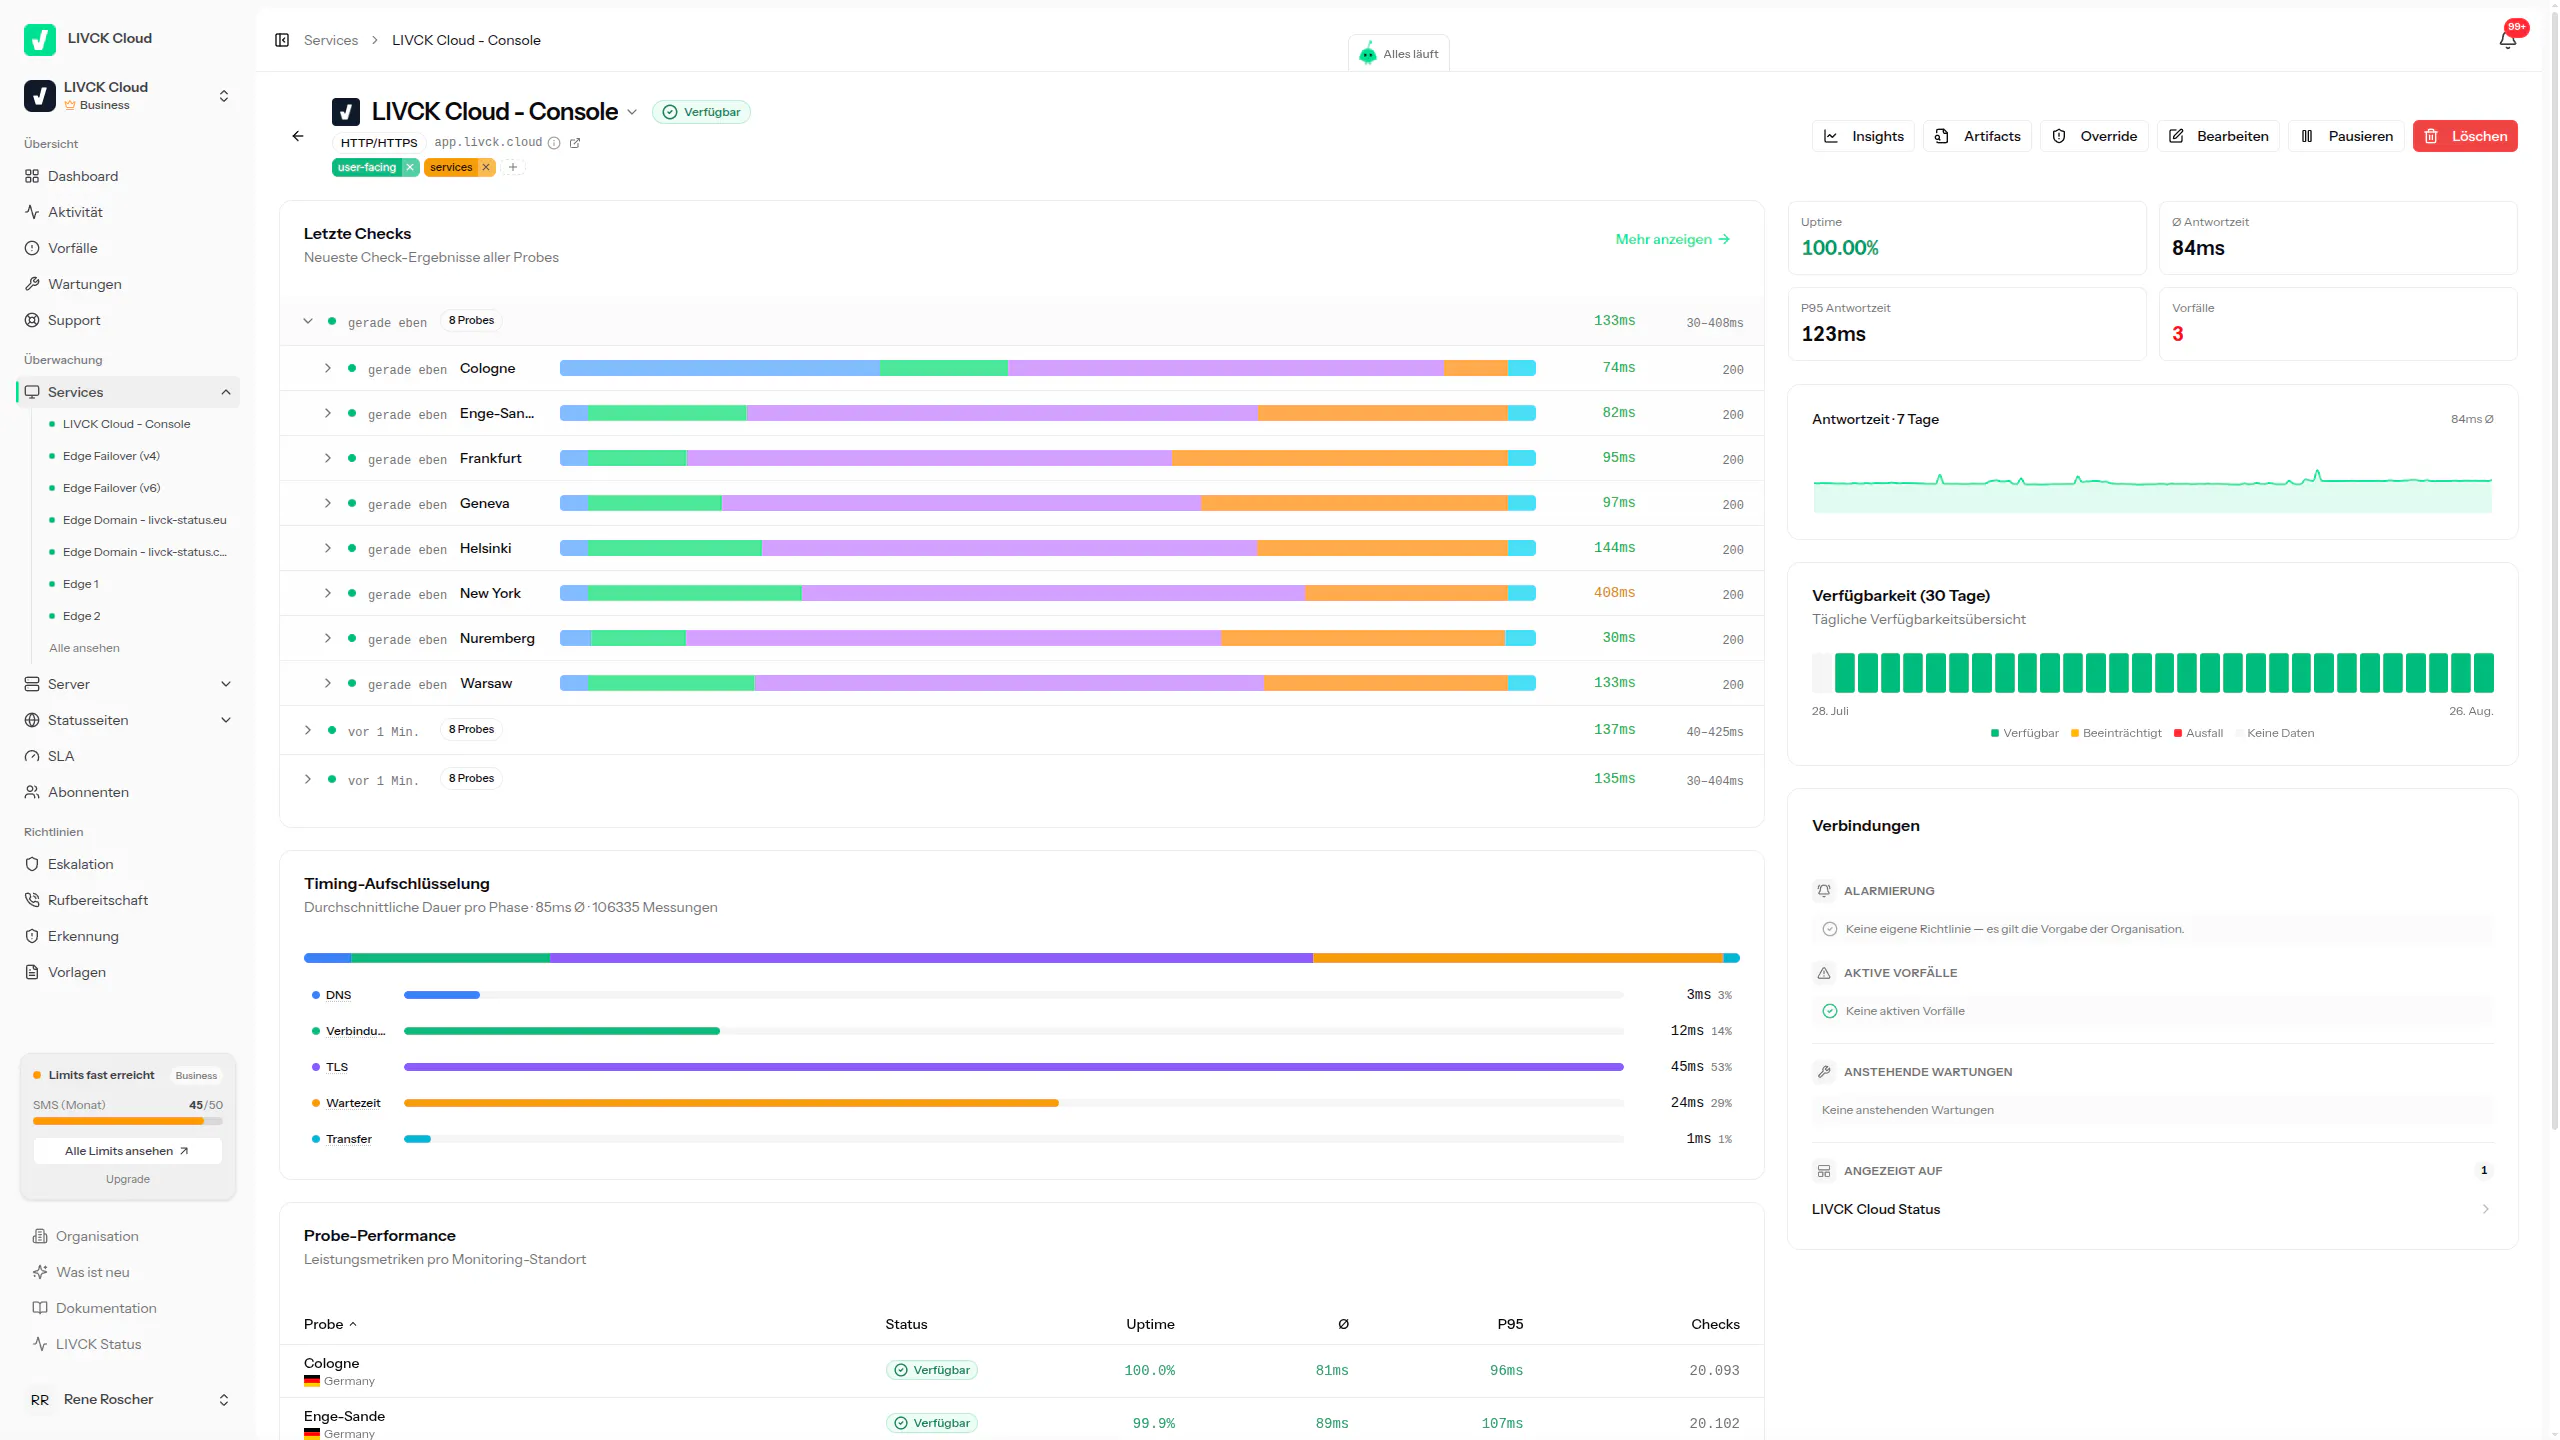Open LIVCK Cloud Status connection row
2560x1440 pixels.
tap(2152, 1209)
